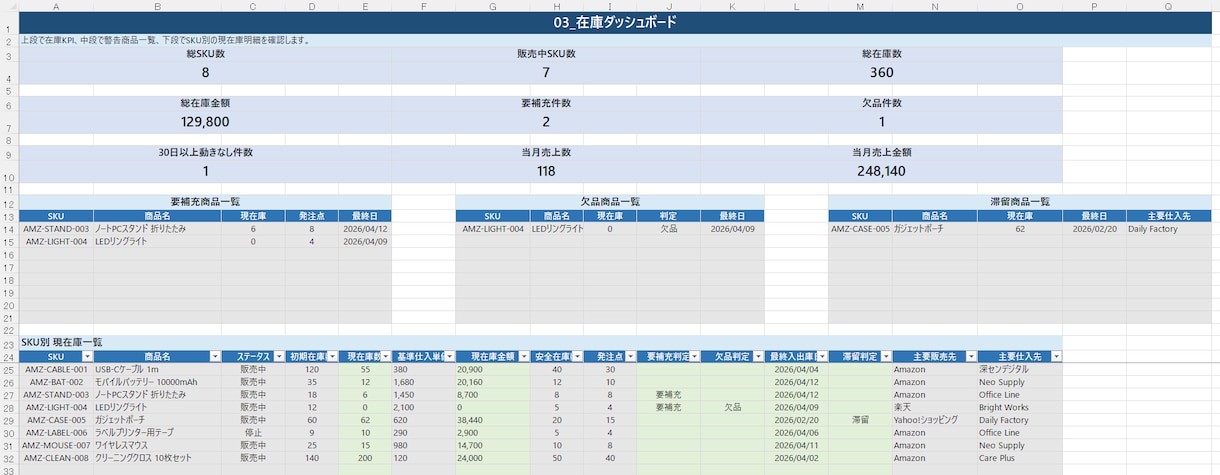Viewport: 1220px width, 475px height.
Task: Click the モバイルバッテリー 10000mAh cell
Action: point(157,382)
